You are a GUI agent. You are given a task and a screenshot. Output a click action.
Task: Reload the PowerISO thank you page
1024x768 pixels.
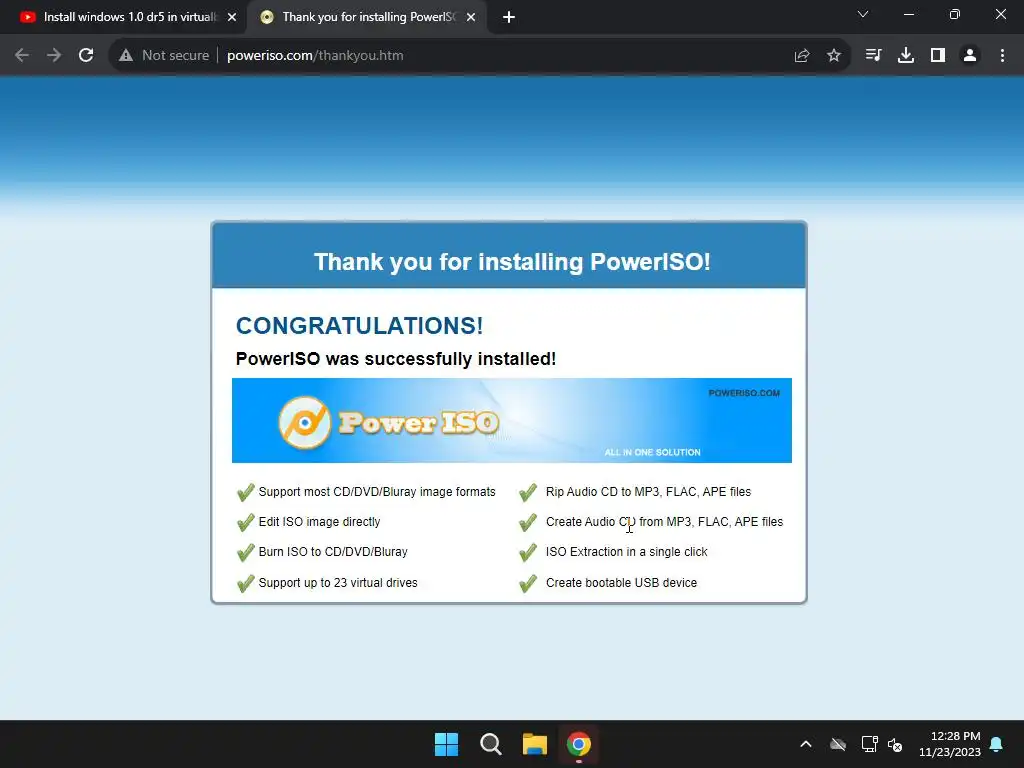(86, 56)
